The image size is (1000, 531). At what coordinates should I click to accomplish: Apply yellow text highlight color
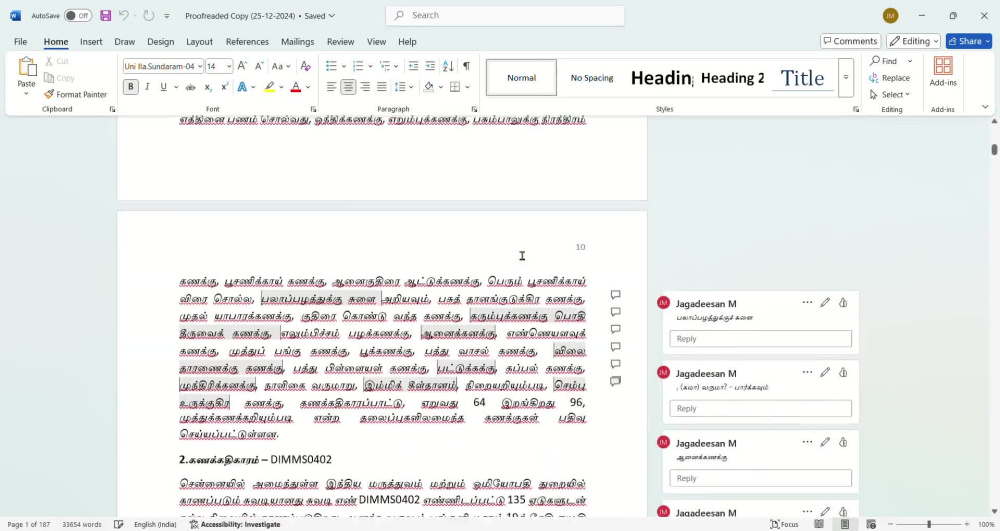[x=270, y=87]
